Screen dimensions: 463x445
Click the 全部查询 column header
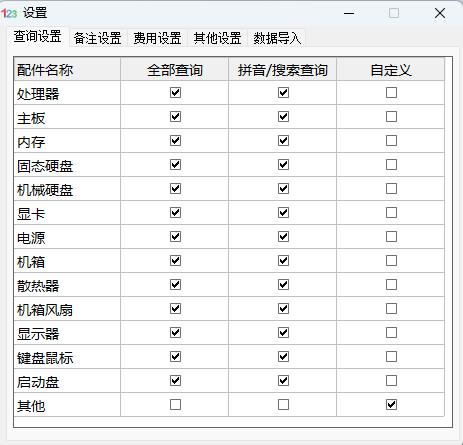[175, 69]
